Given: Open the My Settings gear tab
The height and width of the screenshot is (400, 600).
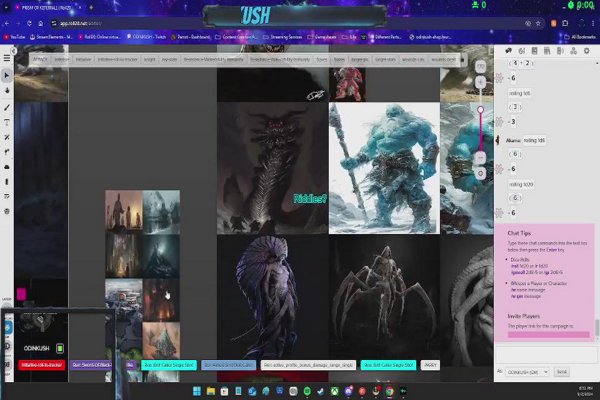Looking at the screenshot, I should pyautogui.click(x=586, y=51).
